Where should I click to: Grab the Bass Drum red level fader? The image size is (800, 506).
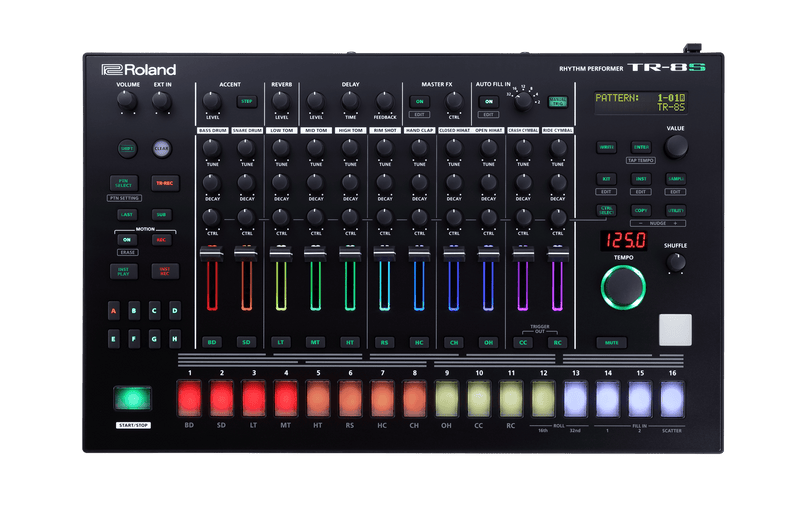click(x=212, y=254)
